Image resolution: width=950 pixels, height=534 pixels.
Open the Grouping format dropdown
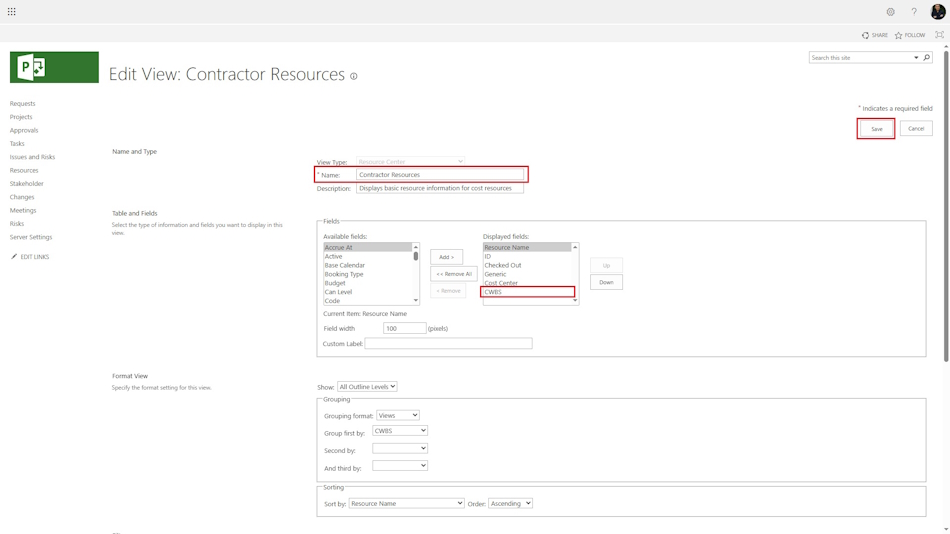click(398, 416)
